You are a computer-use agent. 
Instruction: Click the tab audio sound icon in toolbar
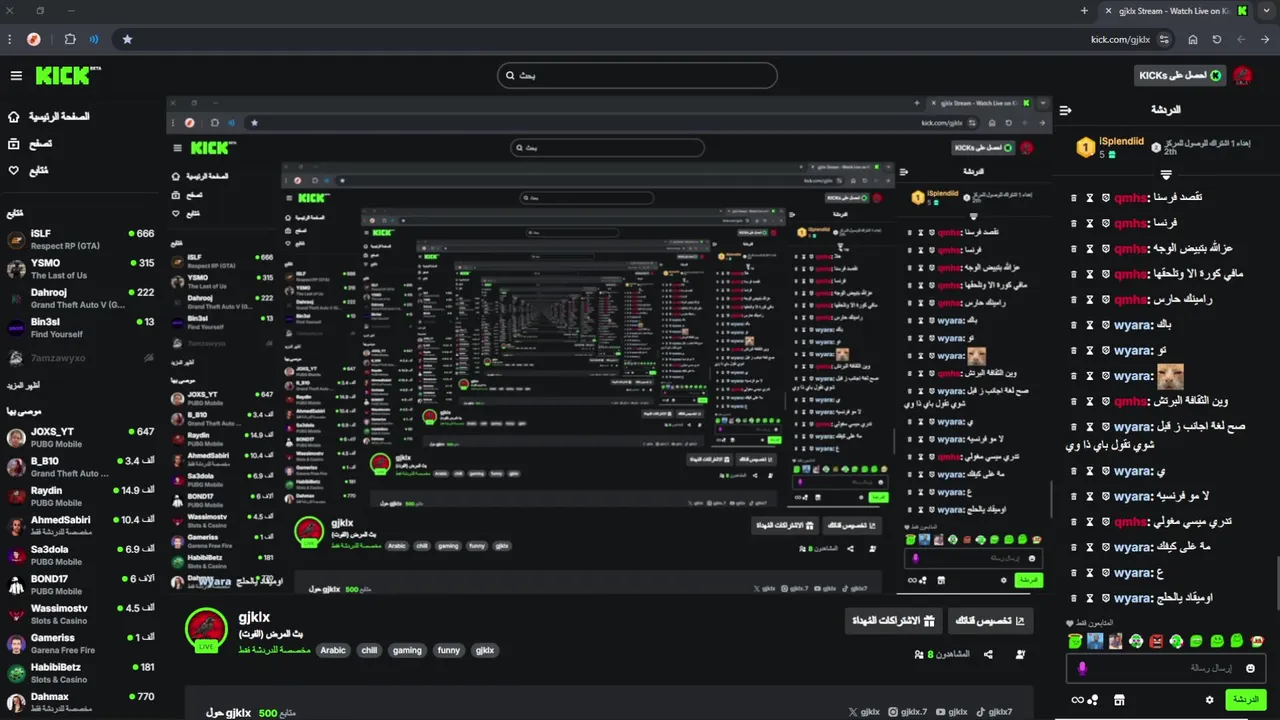click(95, 39)
